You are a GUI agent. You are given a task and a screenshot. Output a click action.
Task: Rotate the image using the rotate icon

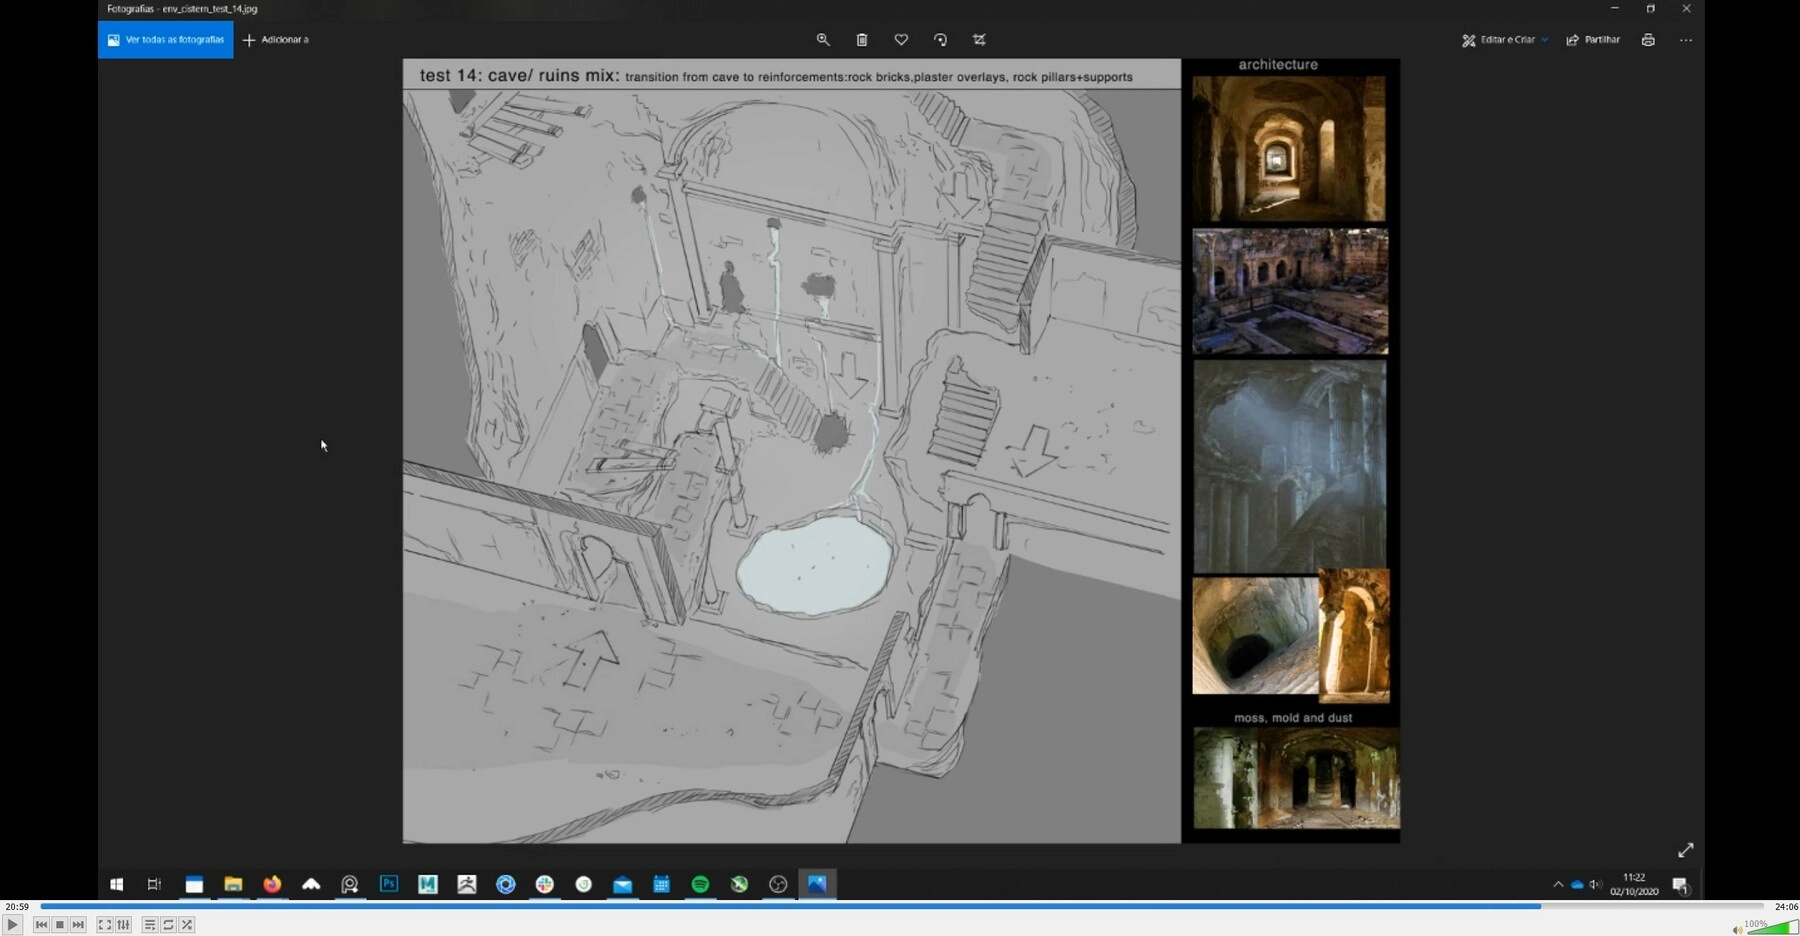click(940, 40)
